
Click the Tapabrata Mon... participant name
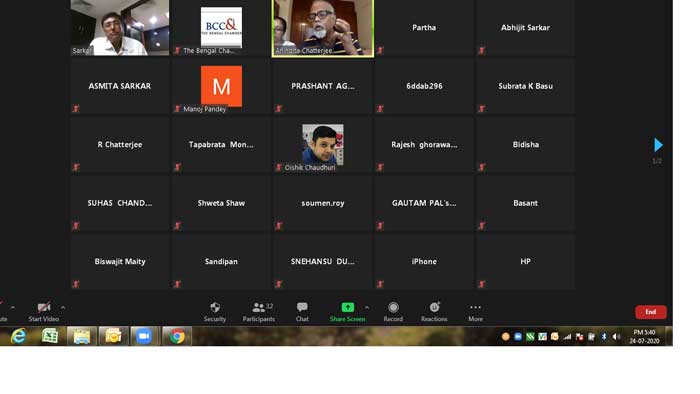tap(221, 145)
